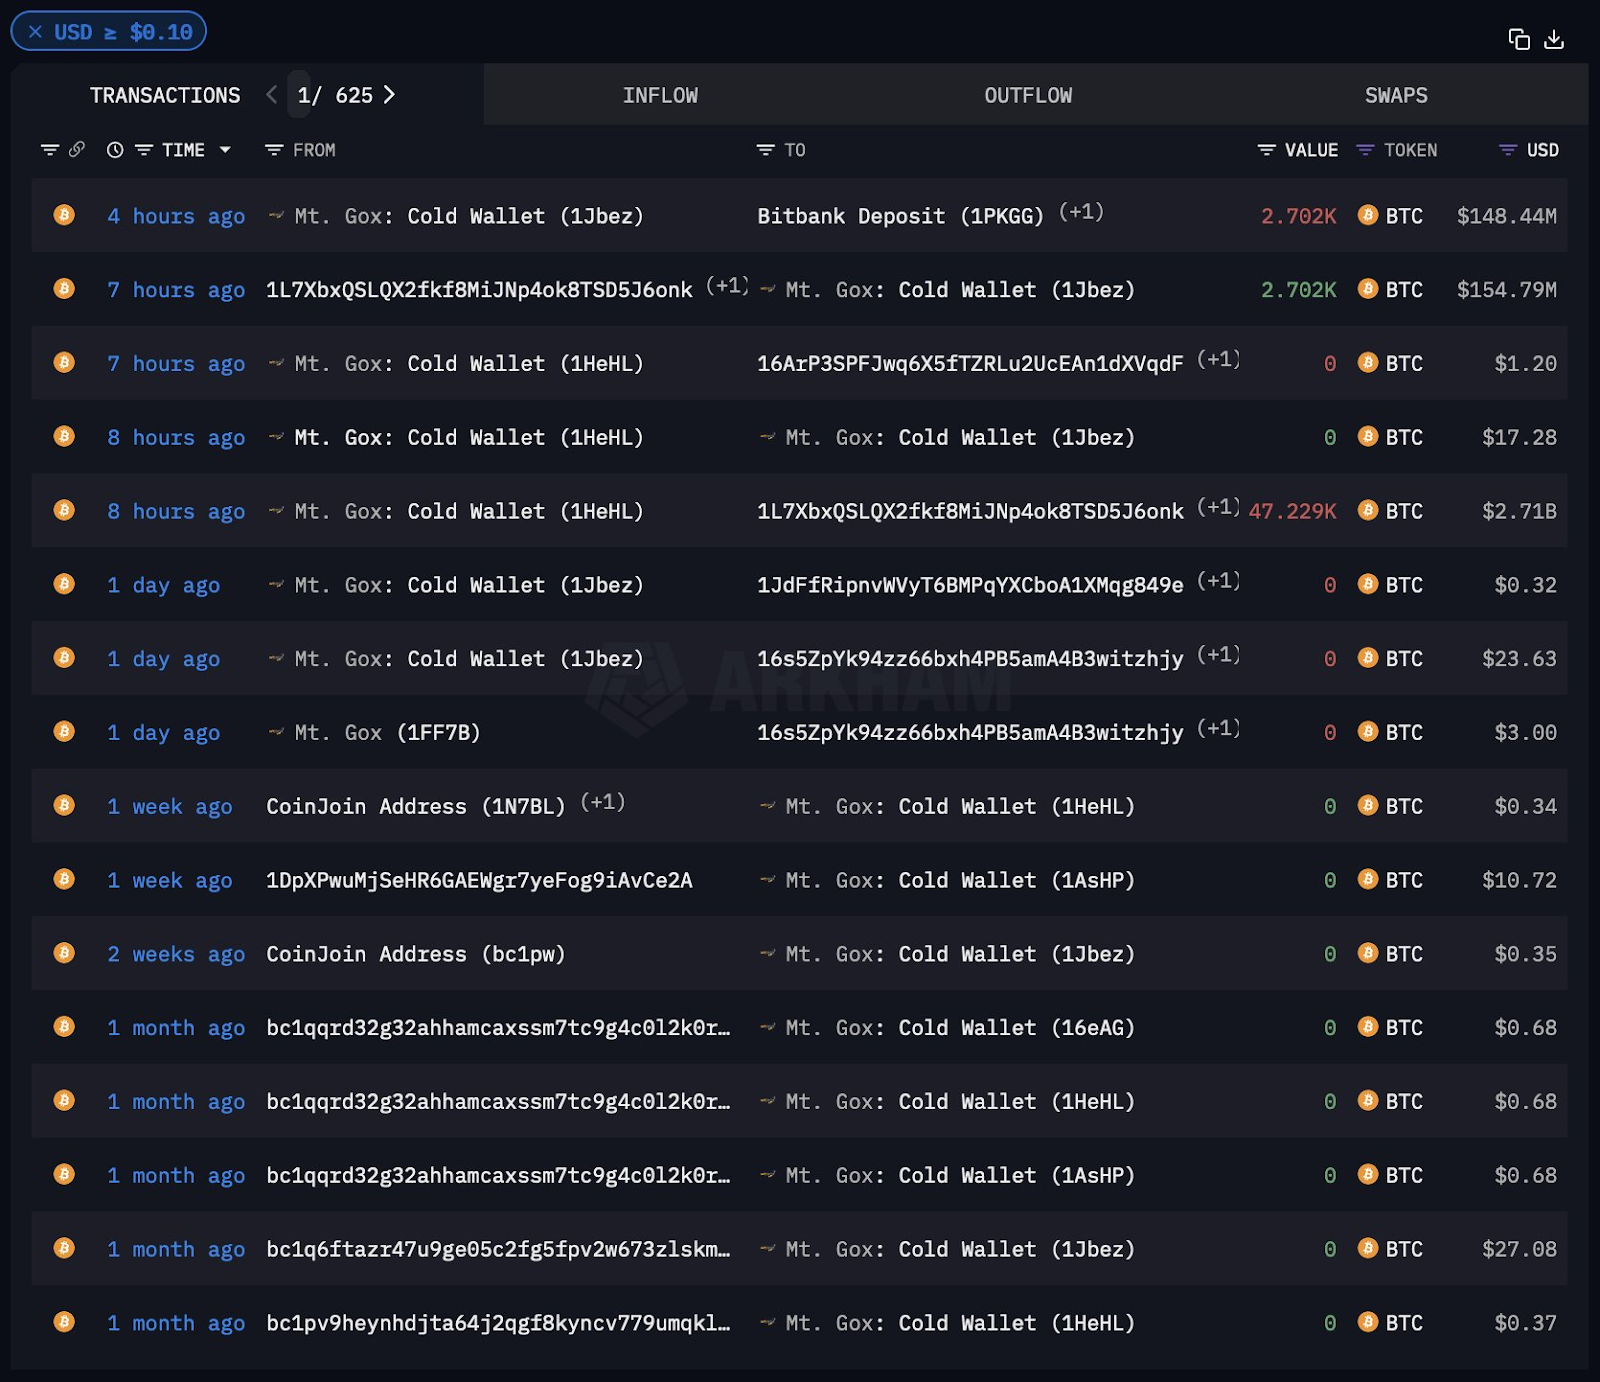1600x1382 pixels.
Task: Click the clock icon beside TIME
Action: [115, 150]
